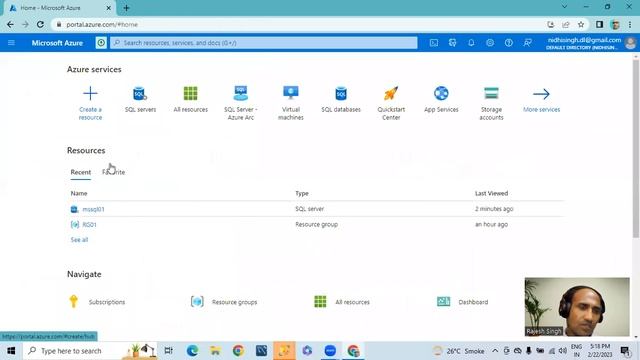Open SQL databases service
This screenshot has height=360, width=640.
[341, 99]
